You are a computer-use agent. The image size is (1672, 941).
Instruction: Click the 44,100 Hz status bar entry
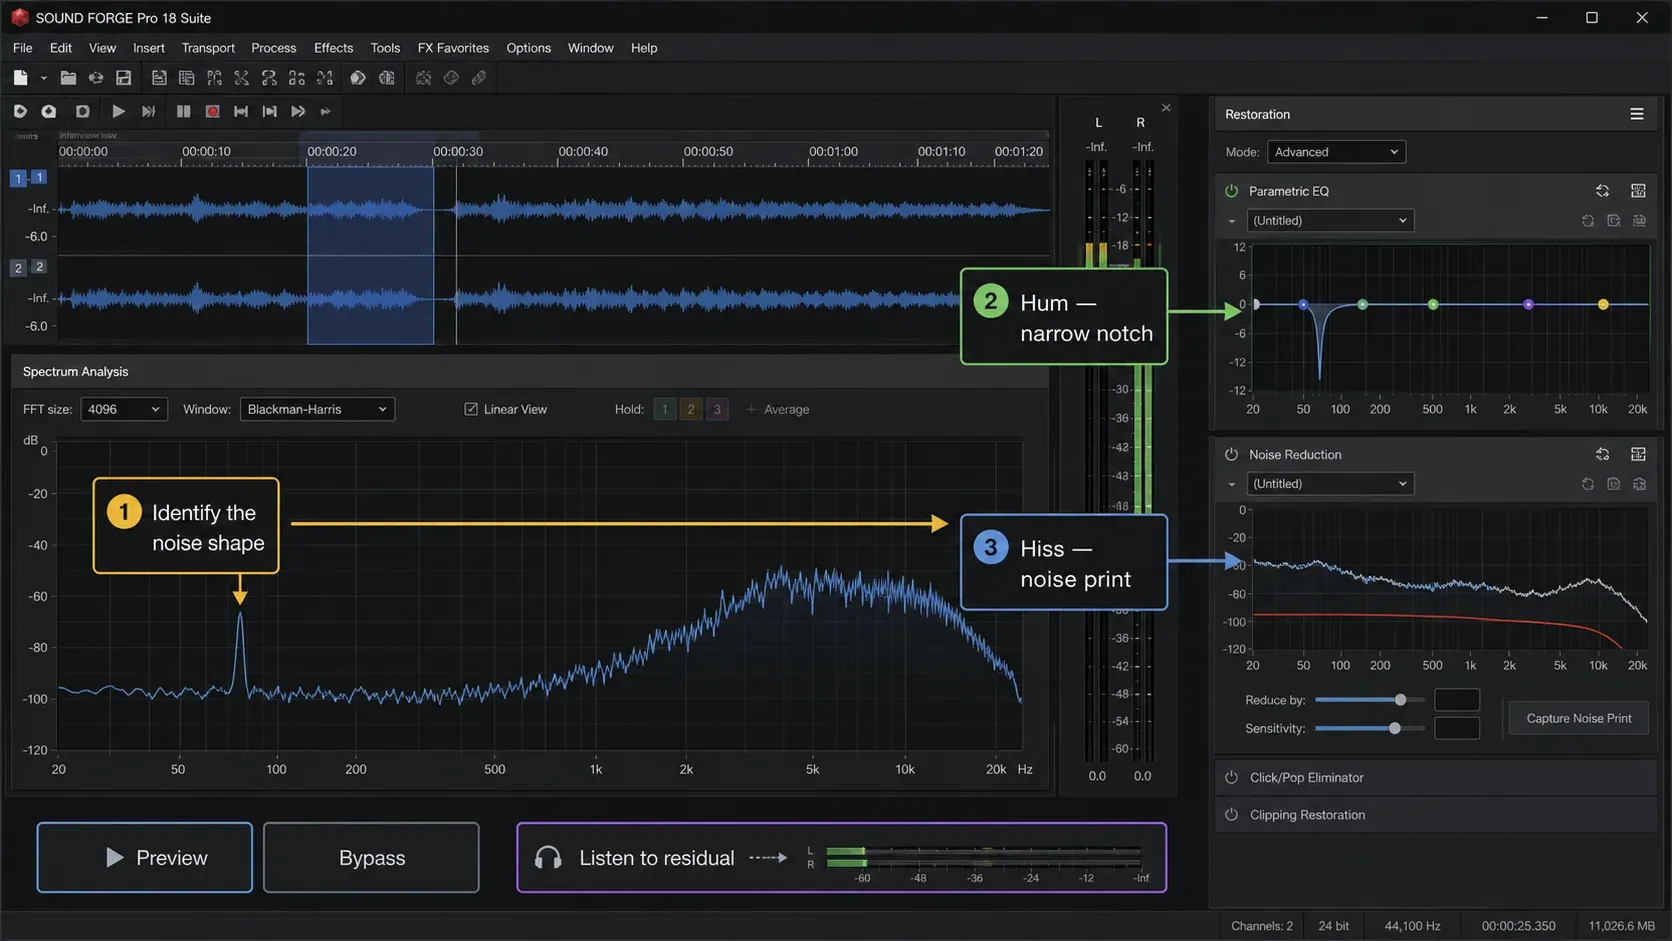tap(1412, 926)
